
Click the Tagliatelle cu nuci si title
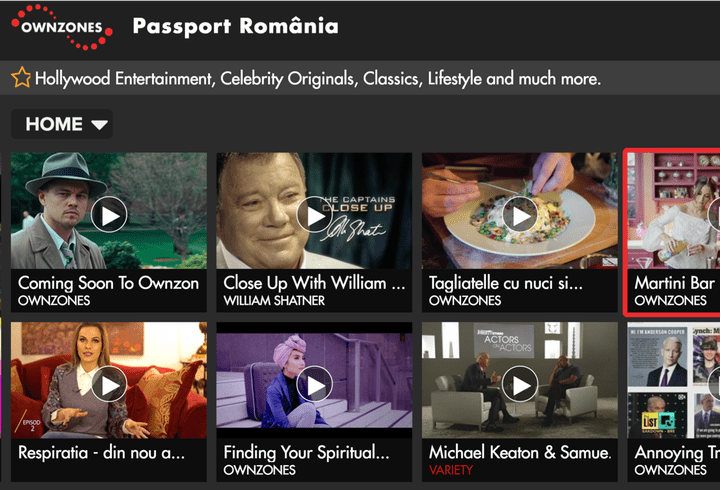[506, 283]
